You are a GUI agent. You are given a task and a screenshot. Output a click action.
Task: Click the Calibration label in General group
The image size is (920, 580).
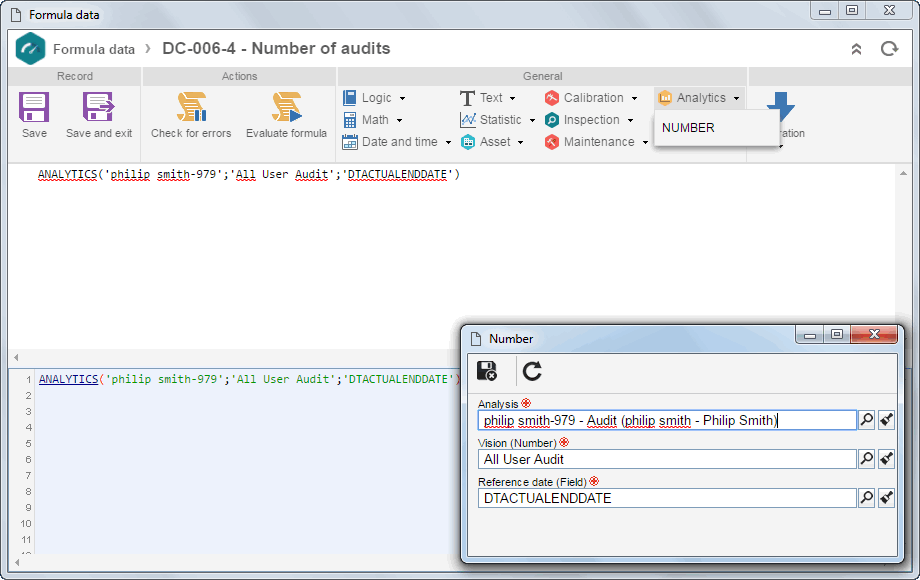click(x=594, y=98)
